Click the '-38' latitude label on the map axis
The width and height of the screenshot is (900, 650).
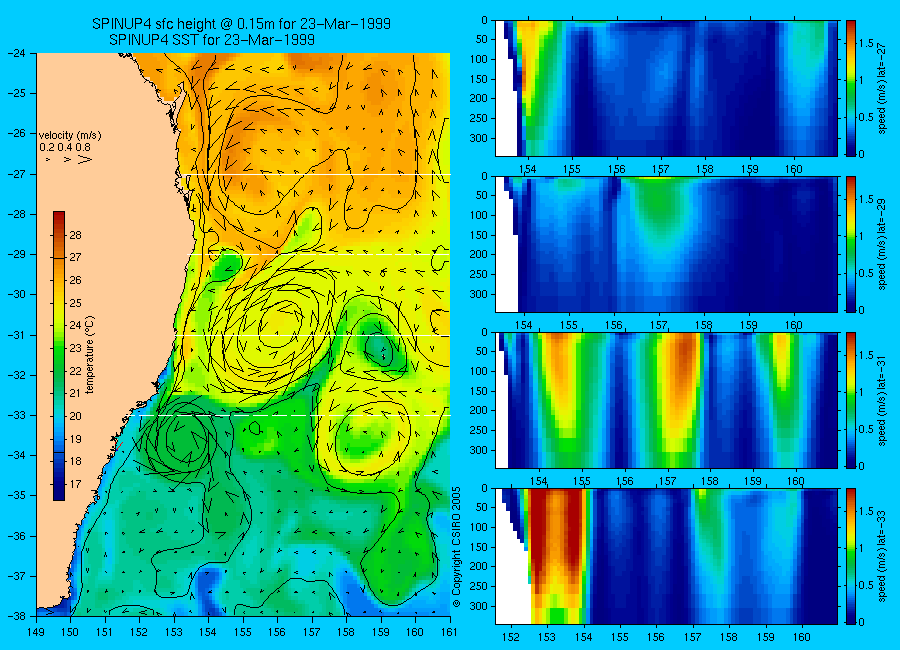coord(16,616)
